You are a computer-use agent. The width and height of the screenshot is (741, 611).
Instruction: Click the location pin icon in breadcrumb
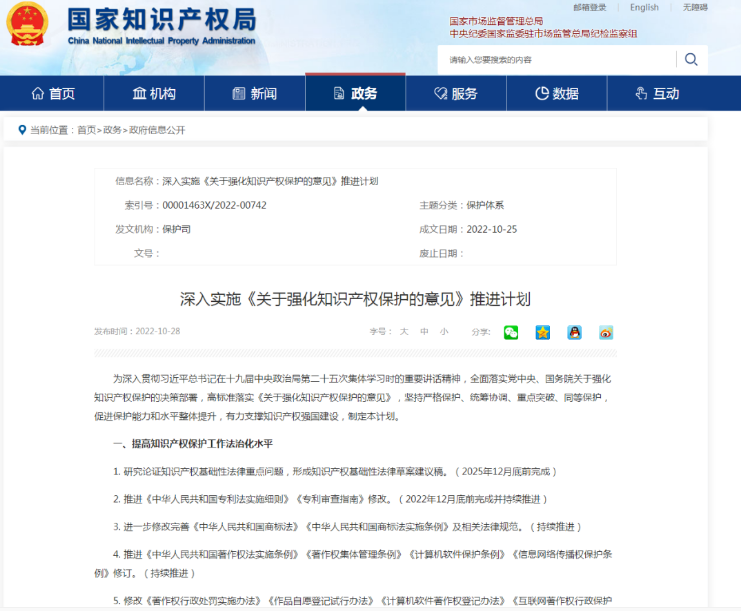click(21, 130)
